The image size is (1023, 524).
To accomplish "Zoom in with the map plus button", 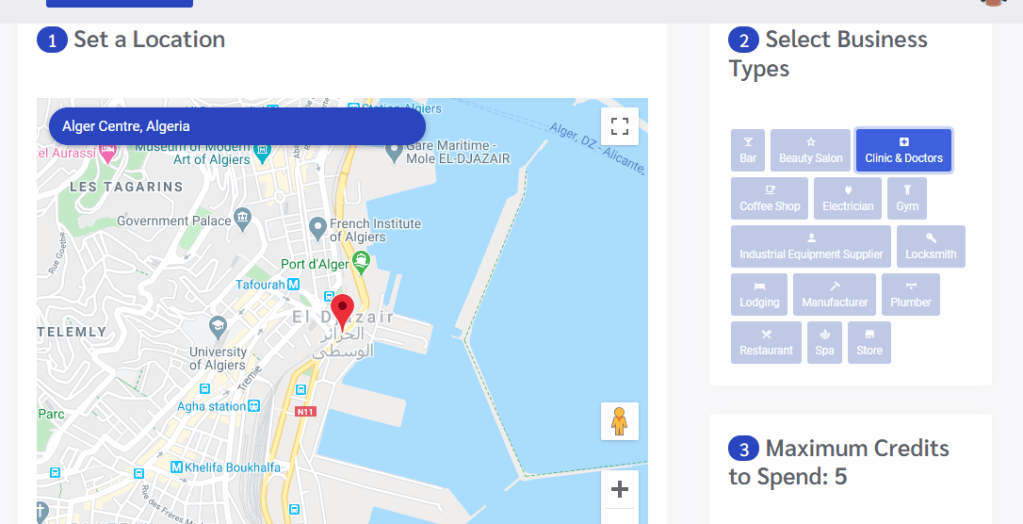I will click(619, 489).
